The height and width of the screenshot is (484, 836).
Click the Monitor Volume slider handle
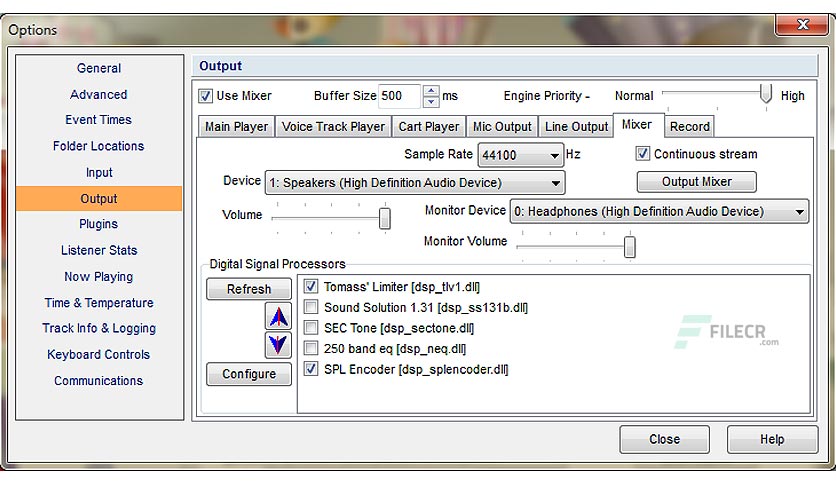(x=630, y=247)
